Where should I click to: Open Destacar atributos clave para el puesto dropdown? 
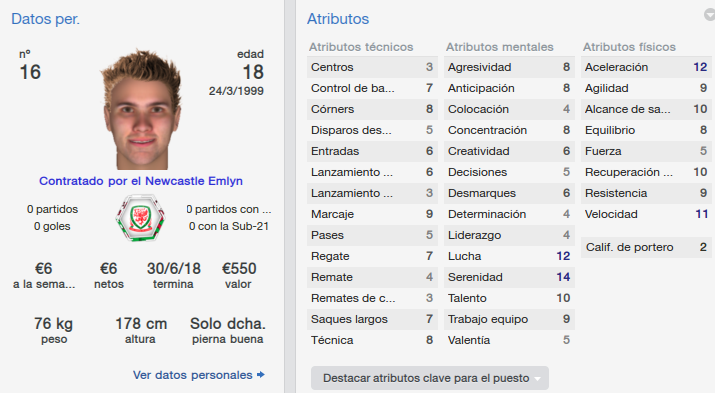430,378
